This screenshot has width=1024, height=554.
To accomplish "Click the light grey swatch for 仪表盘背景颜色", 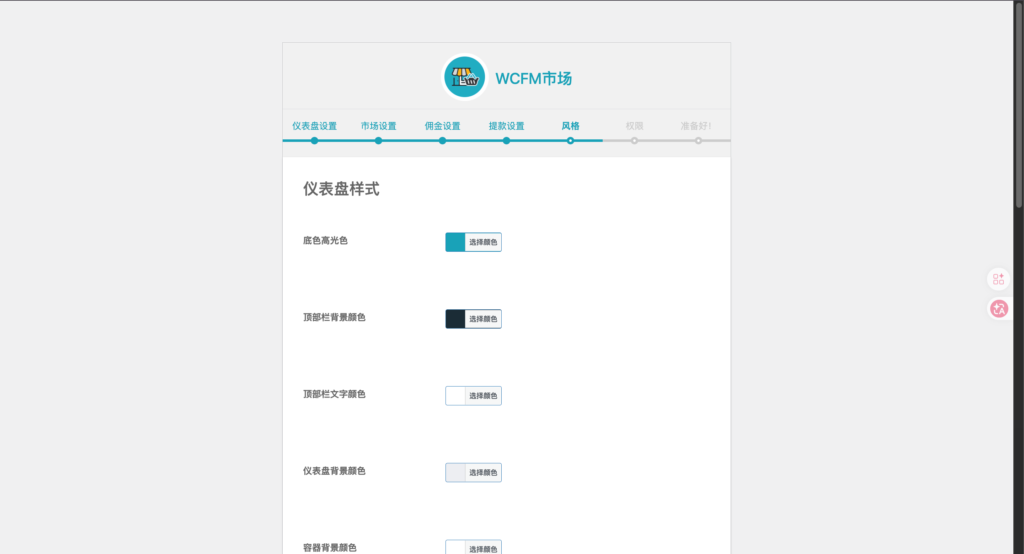I will (x=455, y=472).
